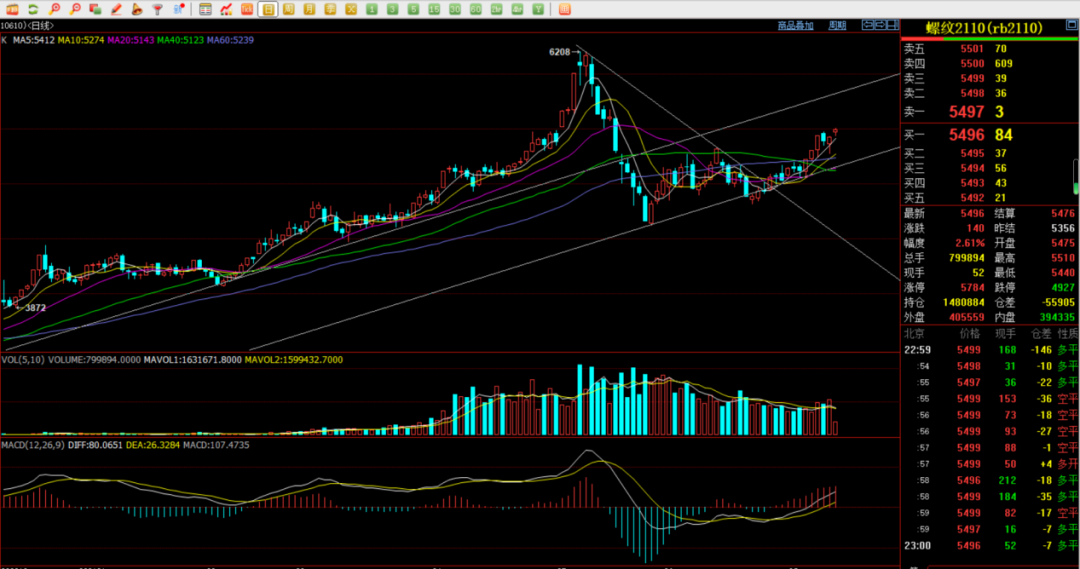Viewport: 1080px width, 569px height.
Task: Click the 幅度 2.61% value
Action: 970,243
